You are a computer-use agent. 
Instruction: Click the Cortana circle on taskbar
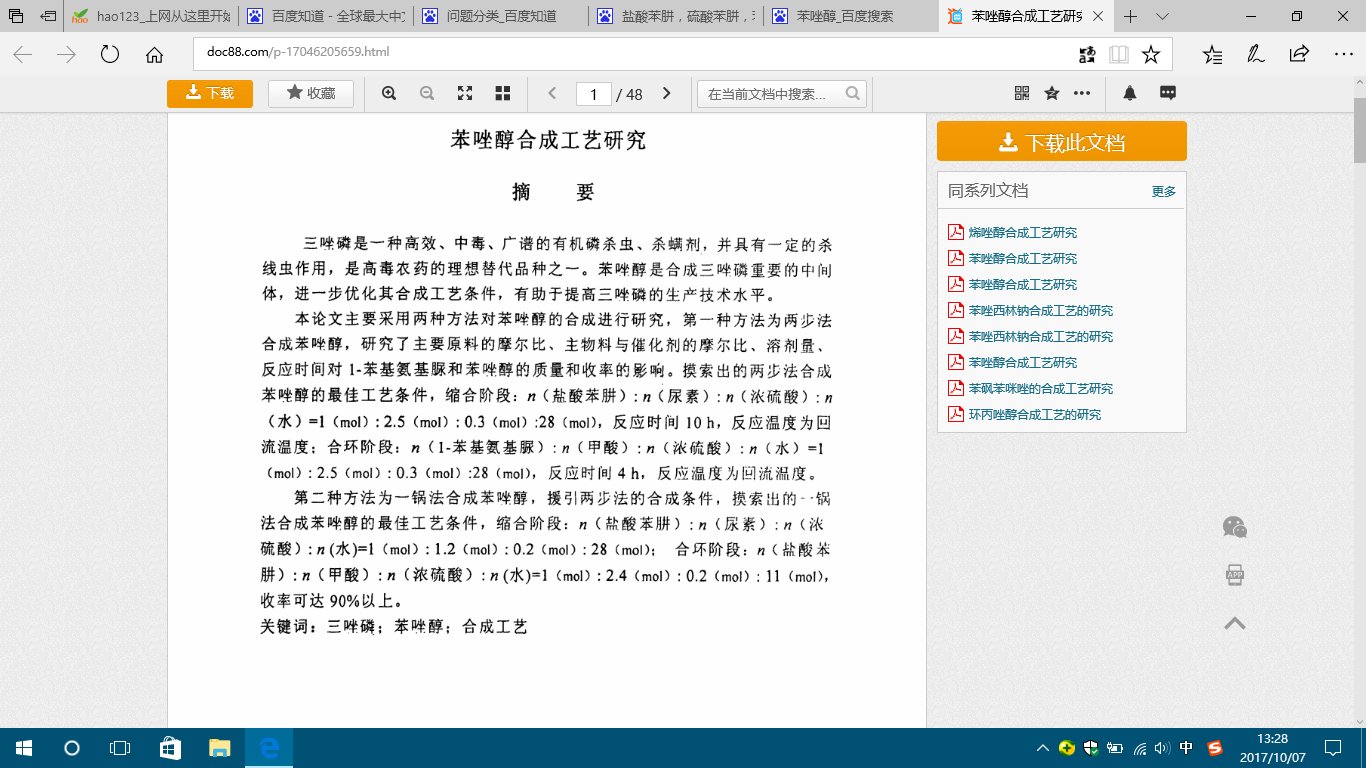click(71, 748)
